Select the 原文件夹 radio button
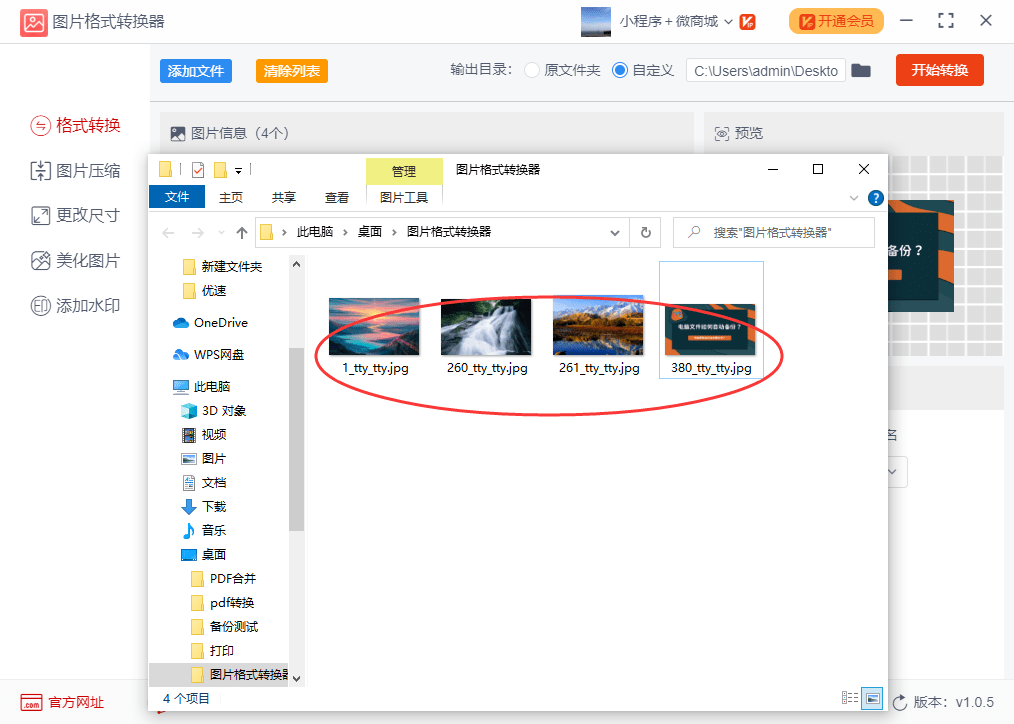The image size is (1014, 724). coord(531,70)
